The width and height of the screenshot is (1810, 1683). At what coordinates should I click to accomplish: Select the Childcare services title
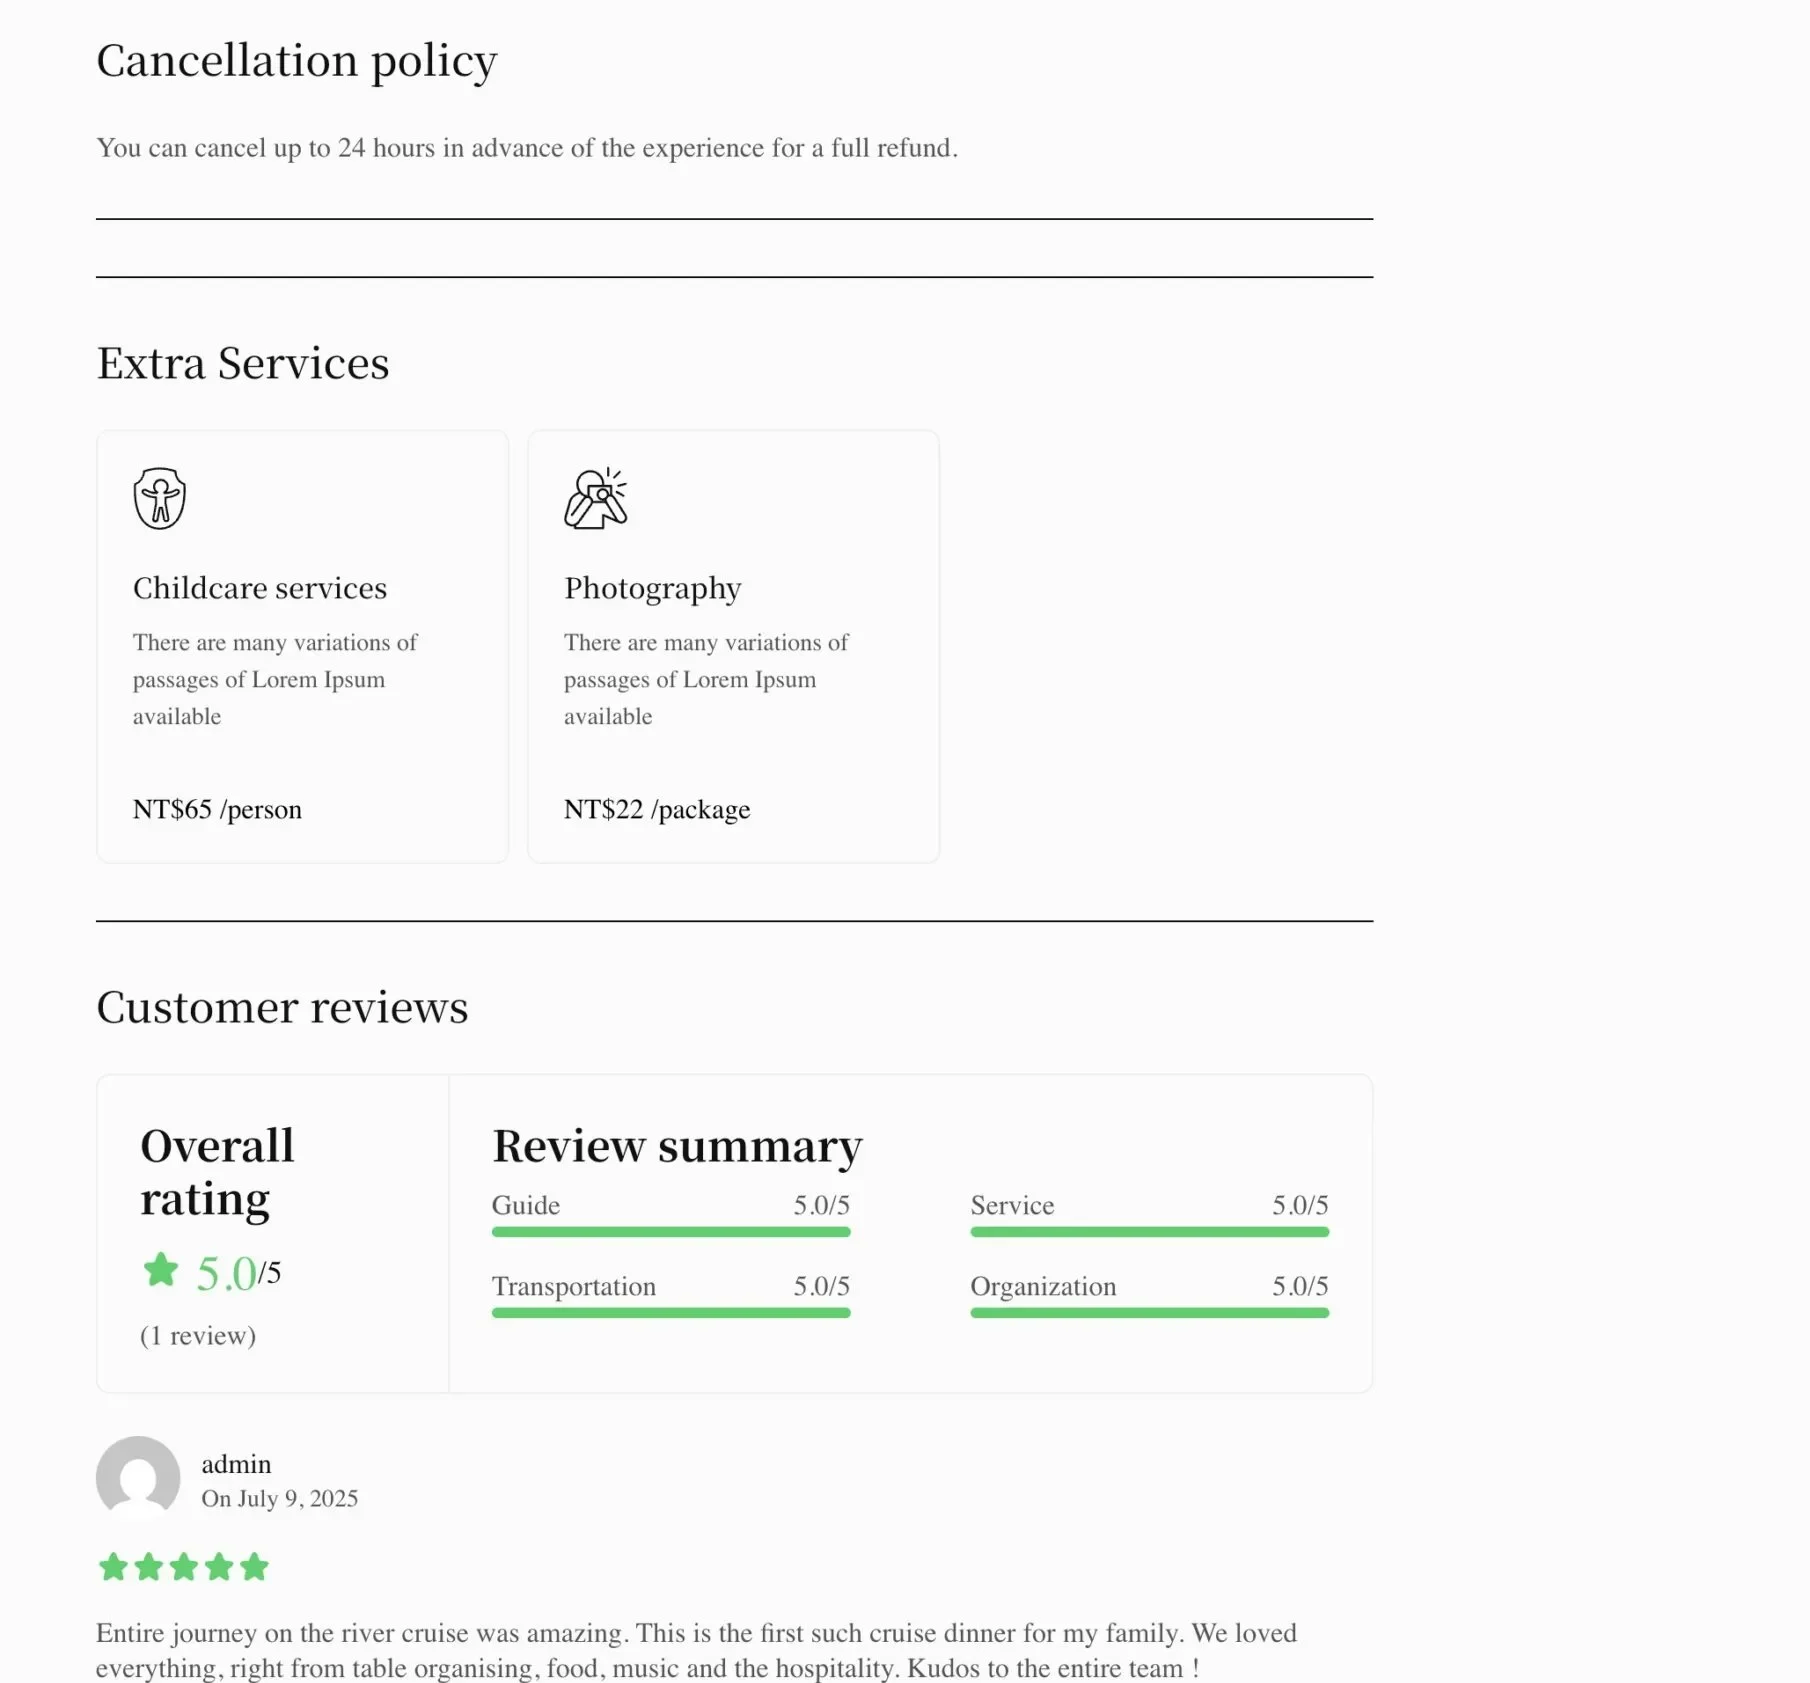click(x=260, y=588)
